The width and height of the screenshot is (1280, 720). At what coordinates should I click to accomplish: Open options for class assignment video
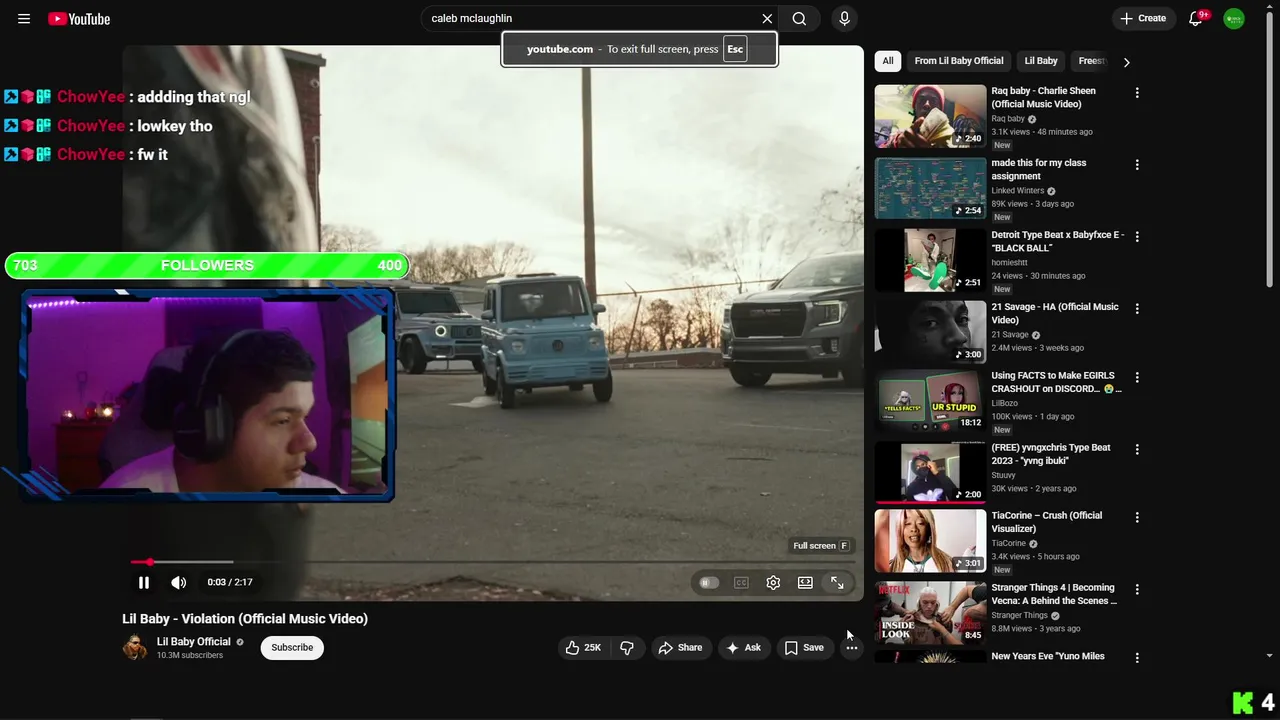[x=1137, y=165]
